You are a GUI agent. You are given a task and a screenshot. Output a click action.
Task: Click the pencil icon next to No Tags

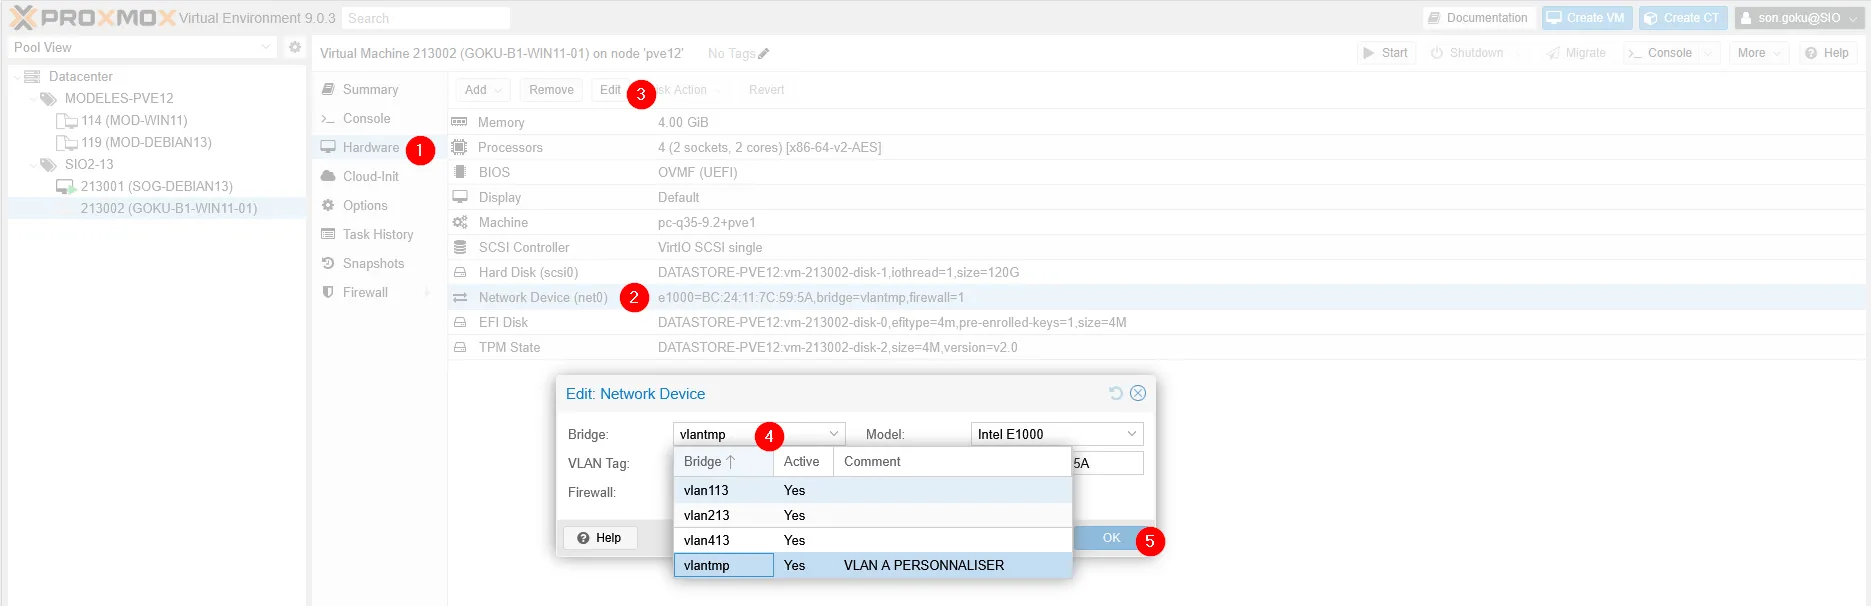click(764, 54)
